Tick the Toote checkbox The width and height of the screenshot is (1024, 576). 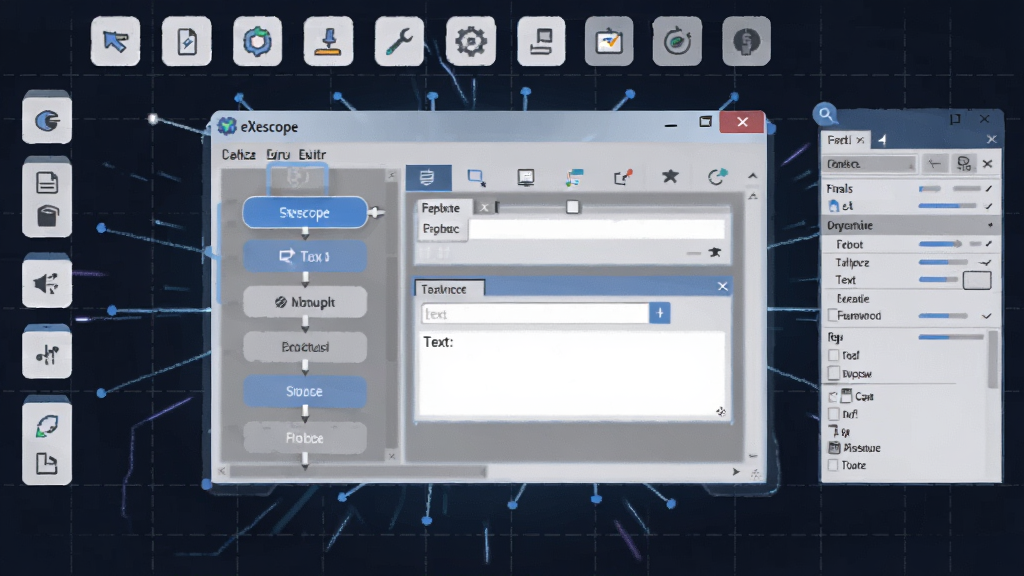[833, 465]
